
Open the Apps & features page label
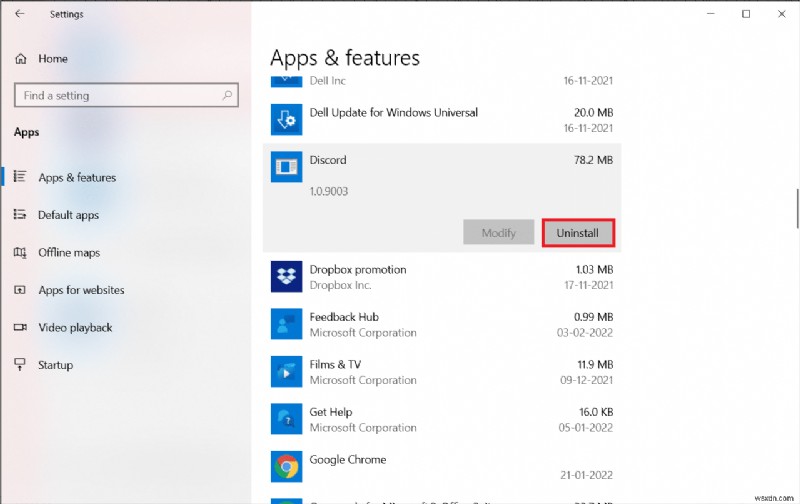pyautogui.click(x=77, y=178)
